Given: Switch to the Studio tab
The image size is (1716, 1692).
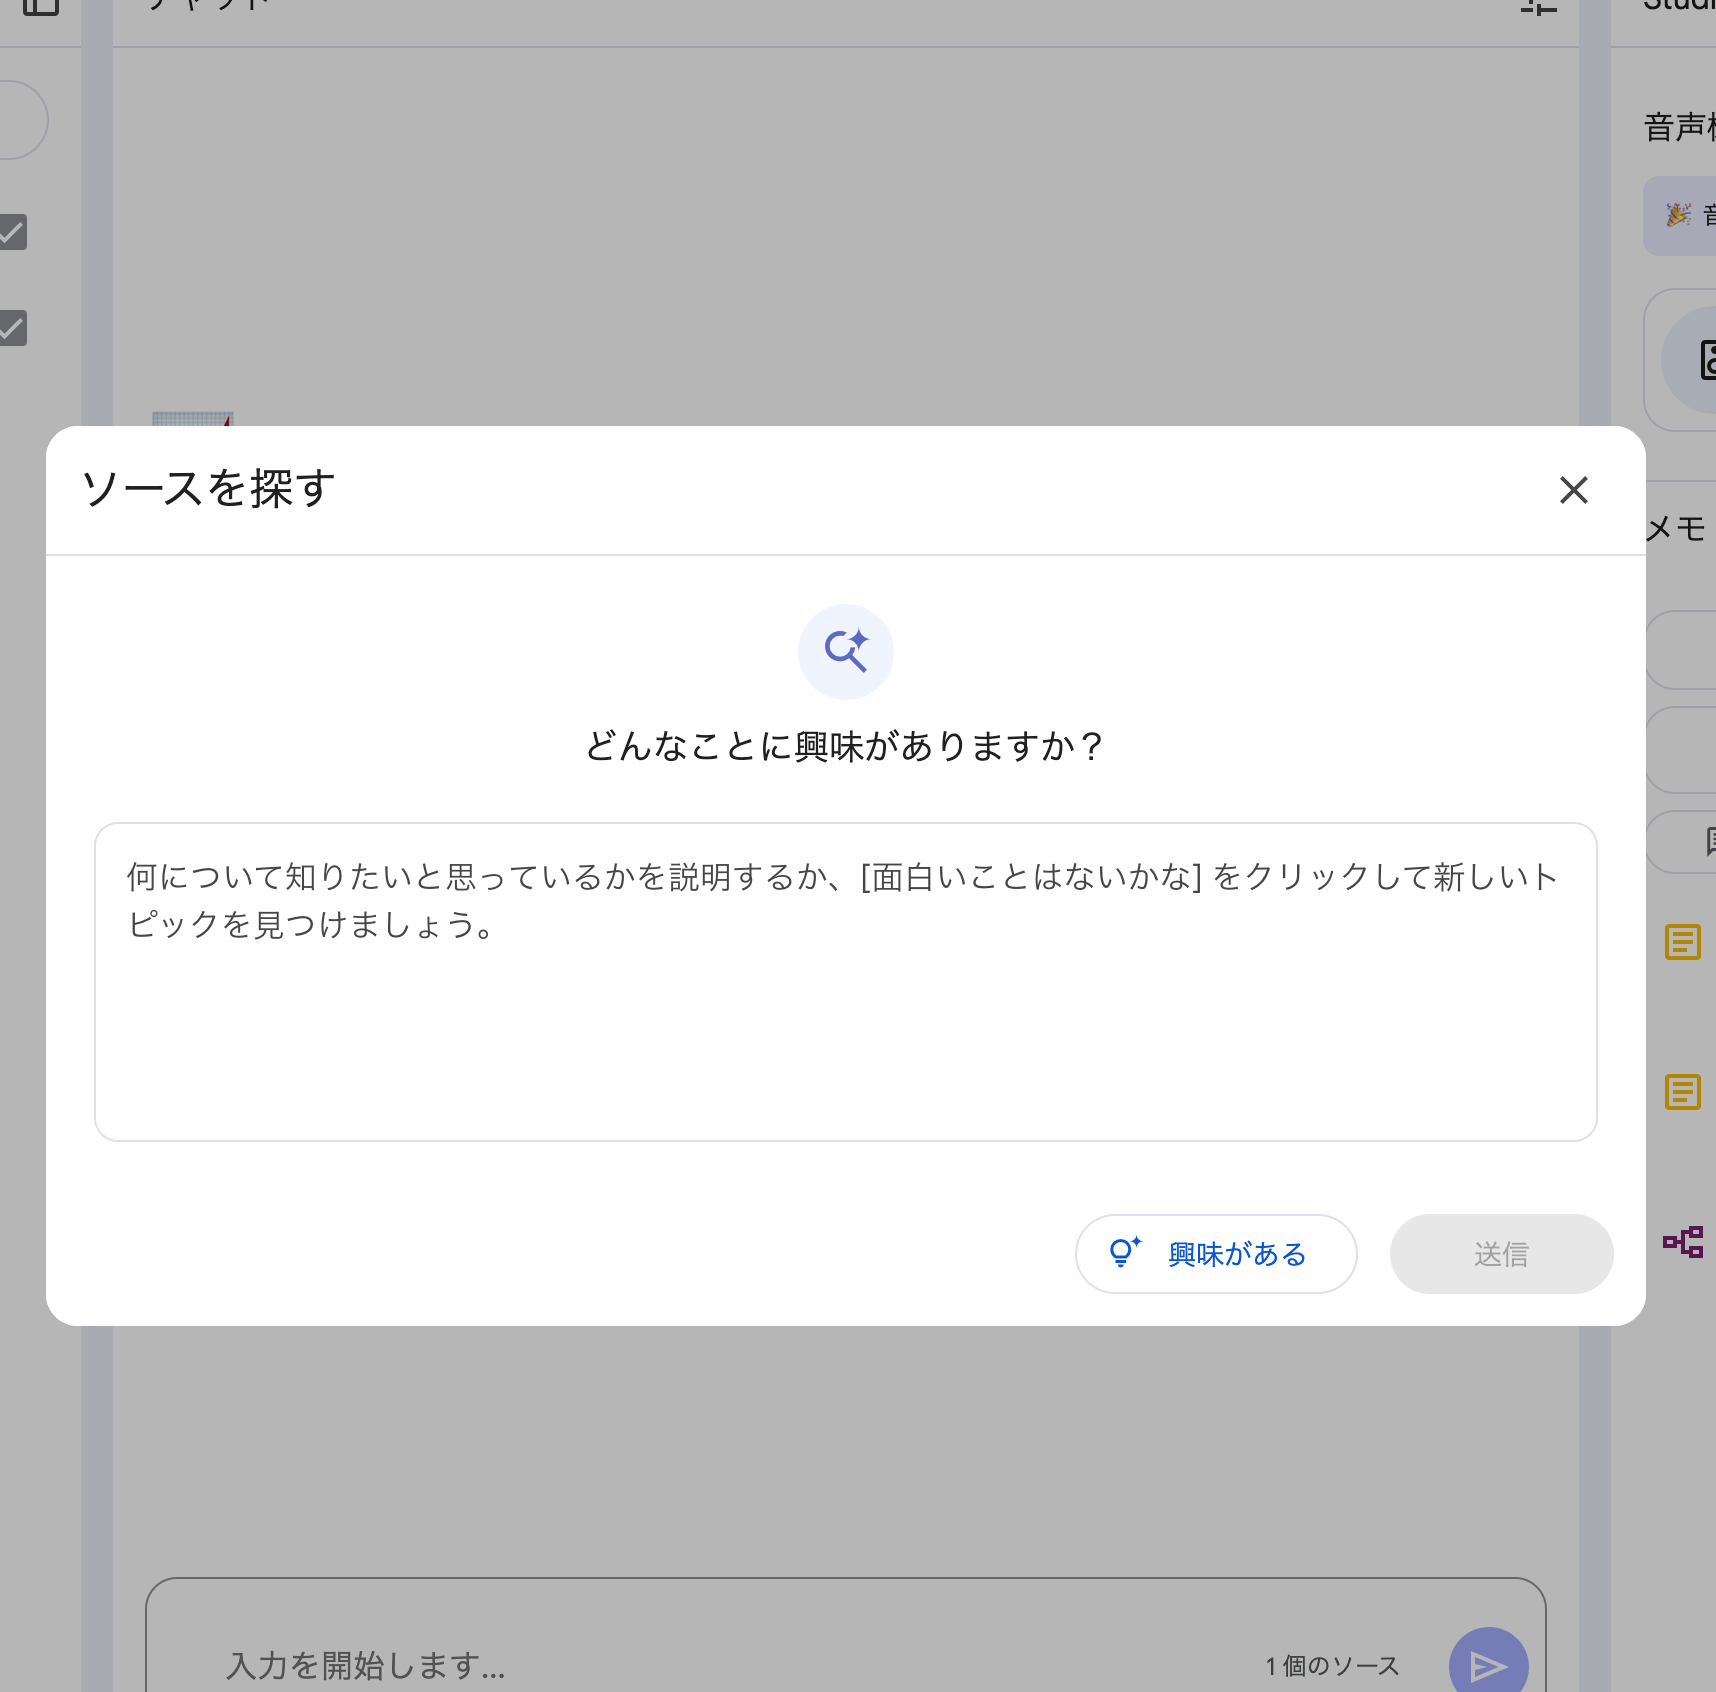Looking at the screenshot, I should 1680,6.
